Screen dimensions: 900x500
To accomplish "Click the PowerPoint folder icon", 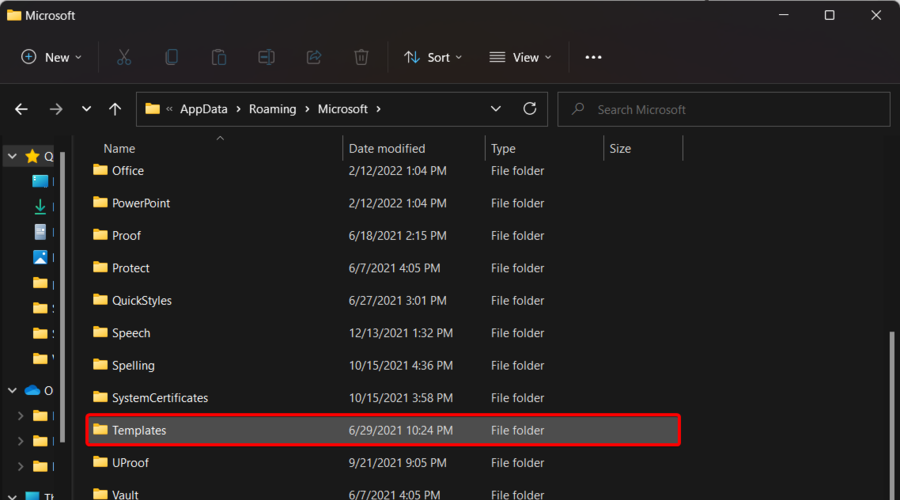I will tap(100, 202).
